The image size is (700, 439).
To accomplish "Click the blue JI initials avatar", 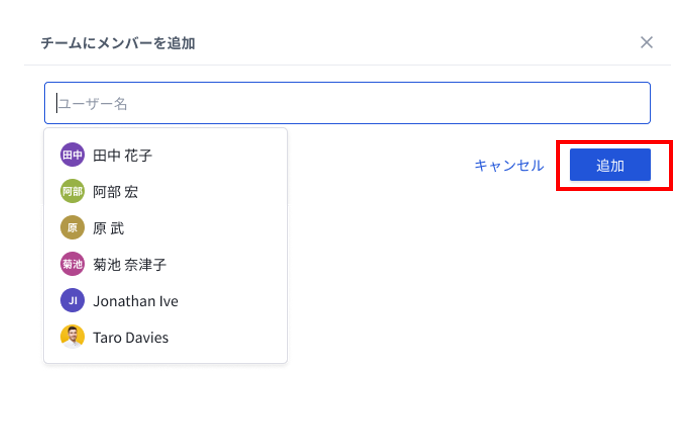I will pos(72,301).
